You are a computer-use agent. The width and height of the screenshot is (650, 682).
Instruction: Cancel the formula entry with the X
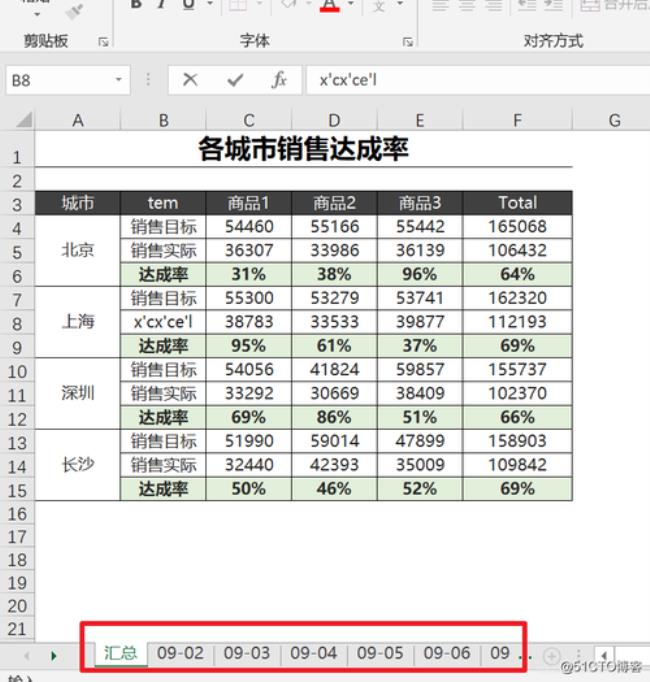coord(190,80)
